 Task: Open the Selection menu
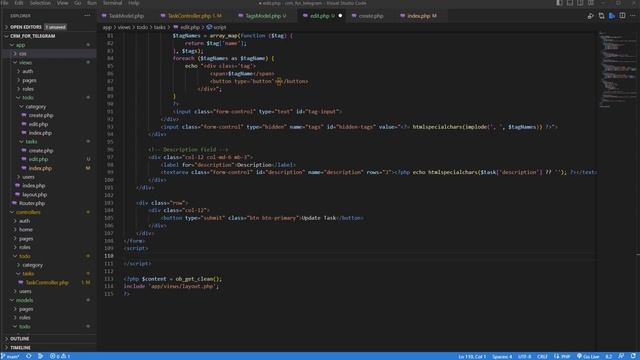(40, 3)
